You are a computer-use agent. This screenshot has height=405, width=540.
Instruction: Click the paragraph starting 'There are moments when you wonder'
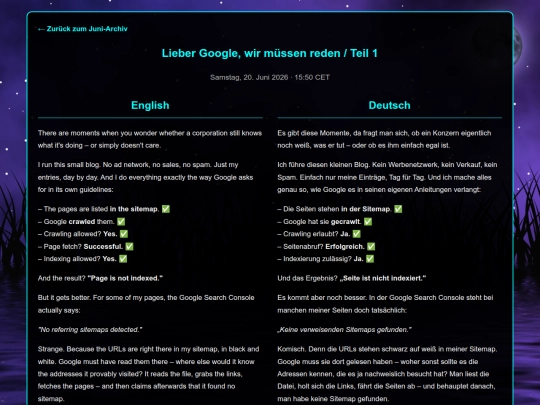[150, 139]
